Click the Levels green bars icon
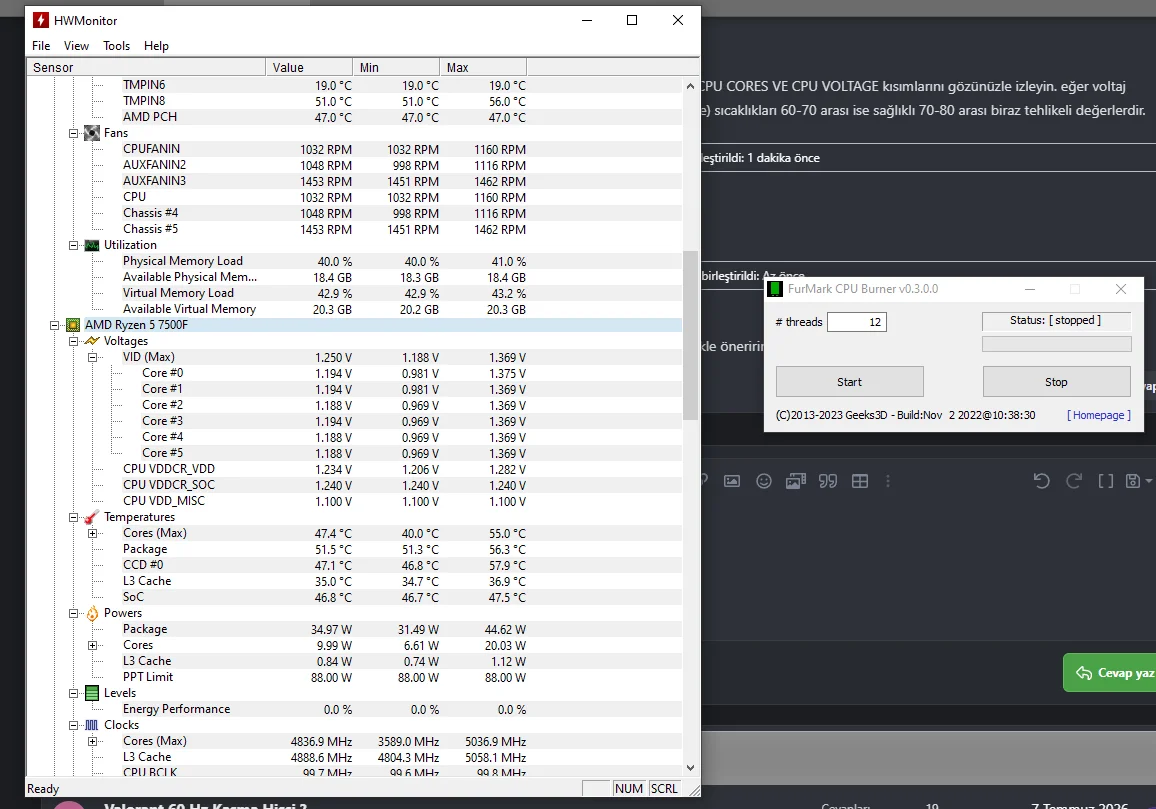 pos(92,693)
